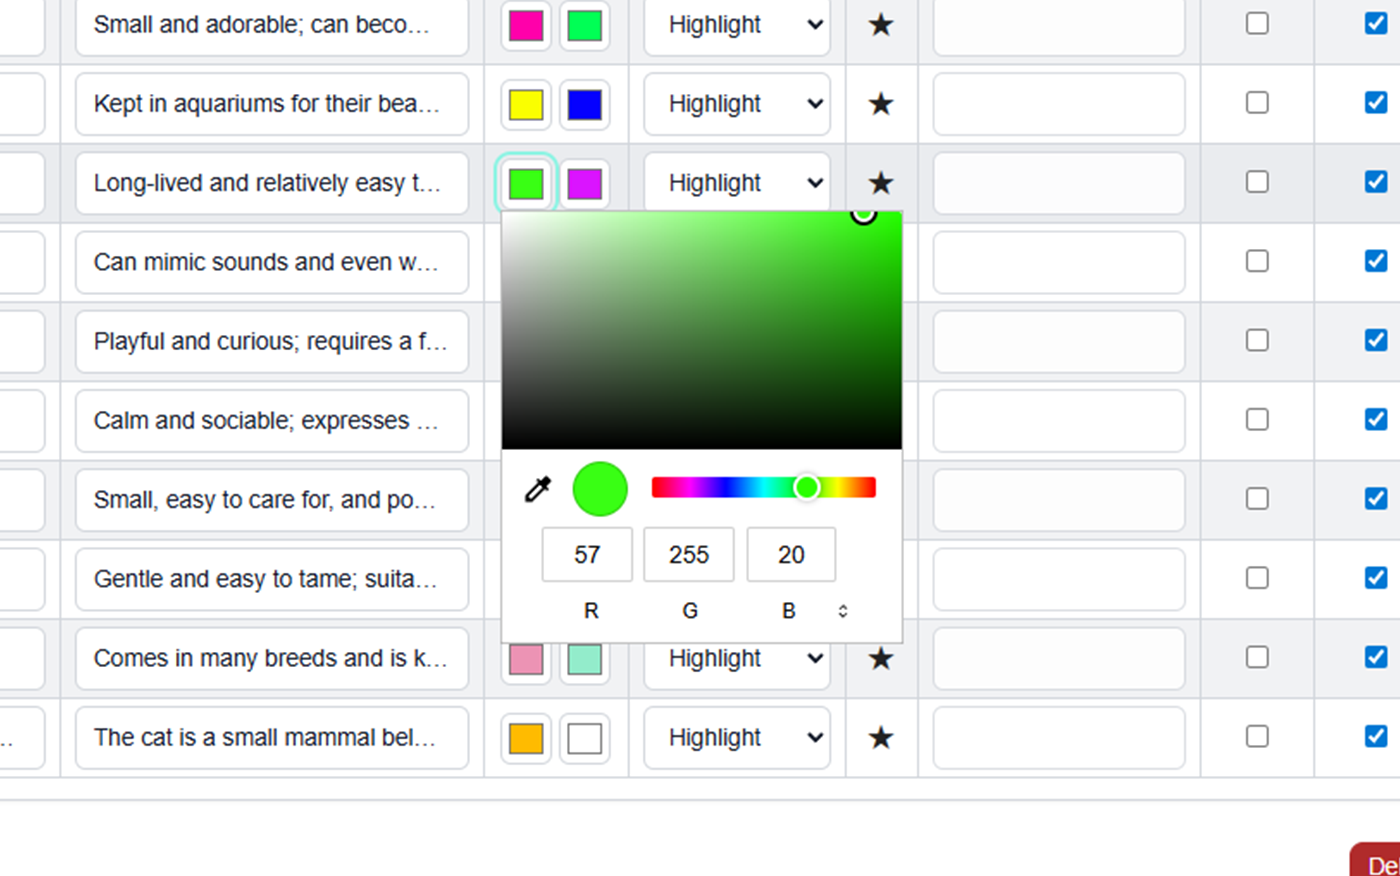Check the checkbox on "Gentle and easy to tame" row

tap(1256, 578)
